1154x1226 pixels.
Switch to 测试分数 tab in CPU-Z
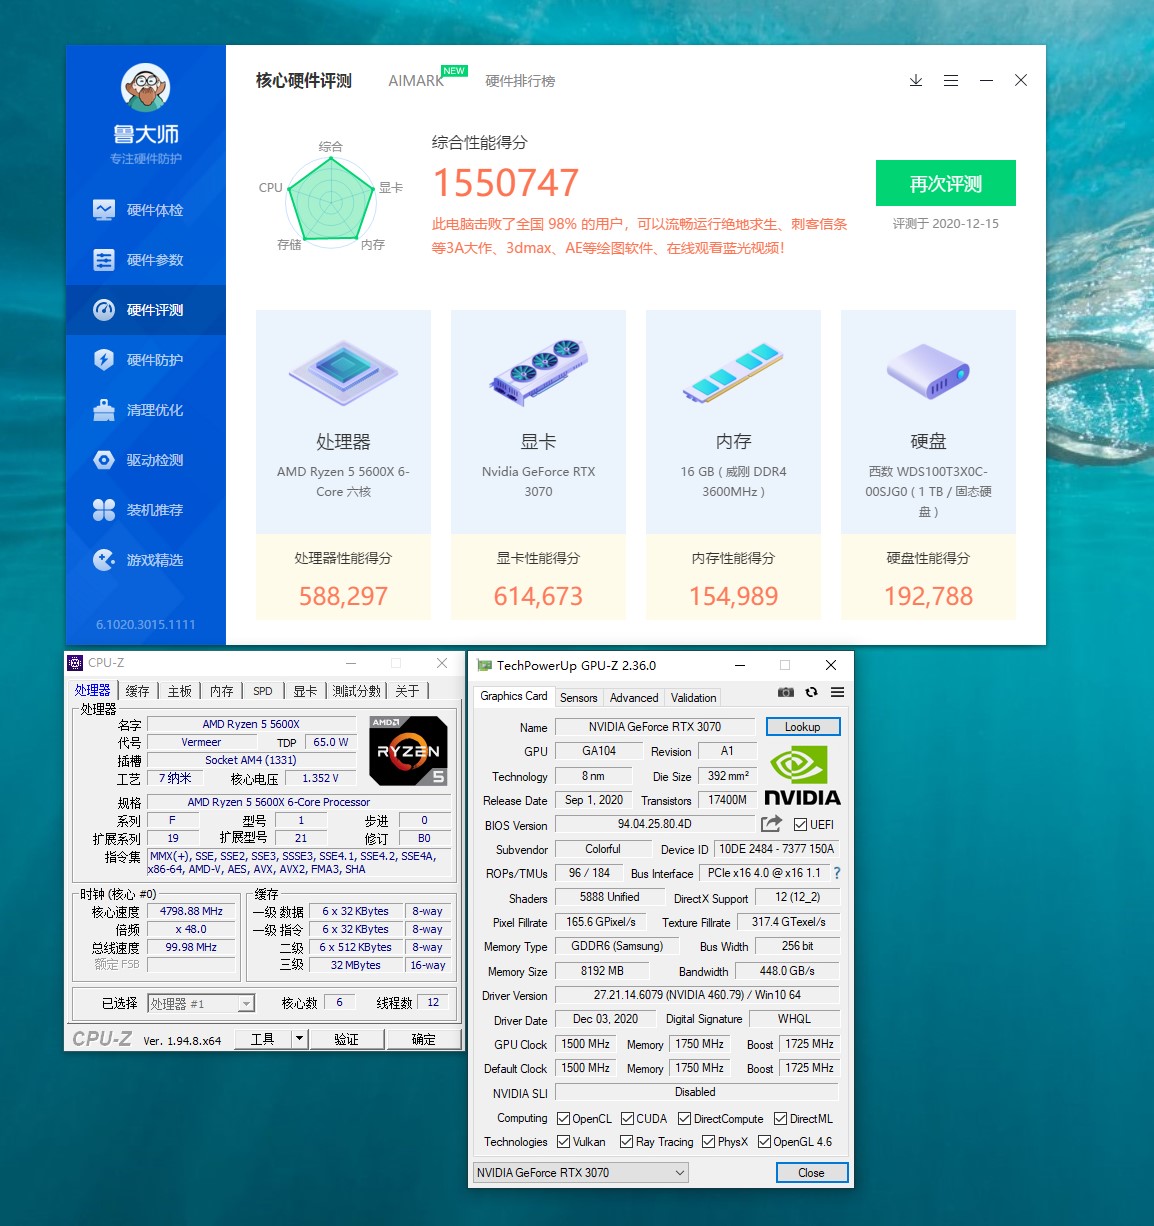click(x=357, y=691)
